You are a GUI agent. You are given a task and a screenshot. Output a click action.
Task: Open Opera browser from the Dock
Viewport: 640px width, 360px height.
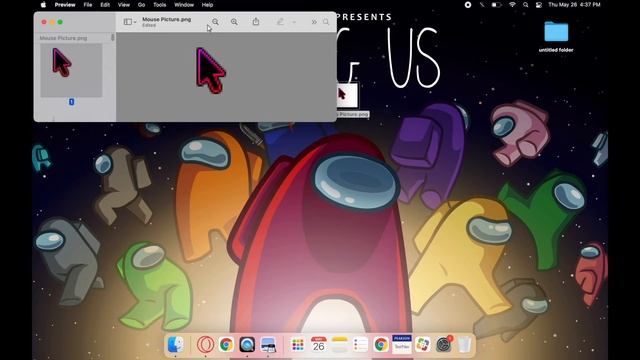pos(205,344)
